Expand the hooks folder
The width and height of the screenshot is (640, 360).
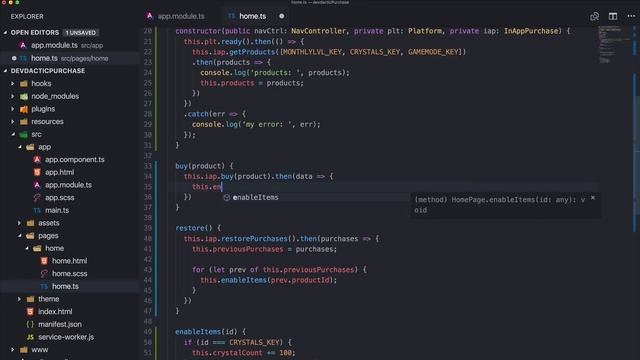(x=13, y=83)
